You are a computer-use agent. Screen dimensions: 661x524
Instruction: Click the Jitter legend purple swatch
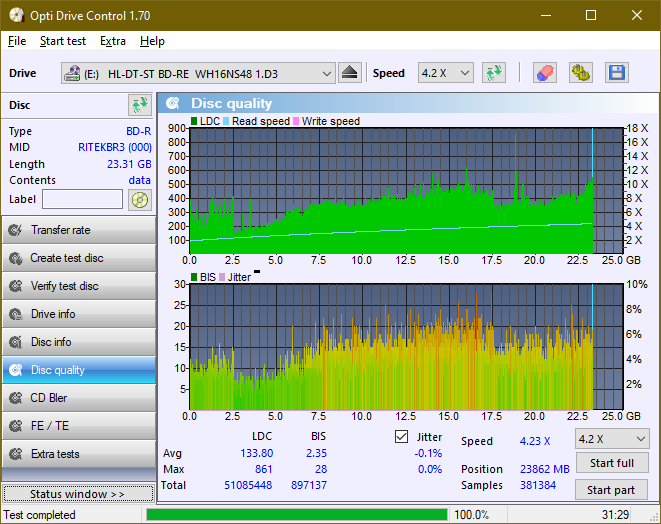click(x=222, y=277)
